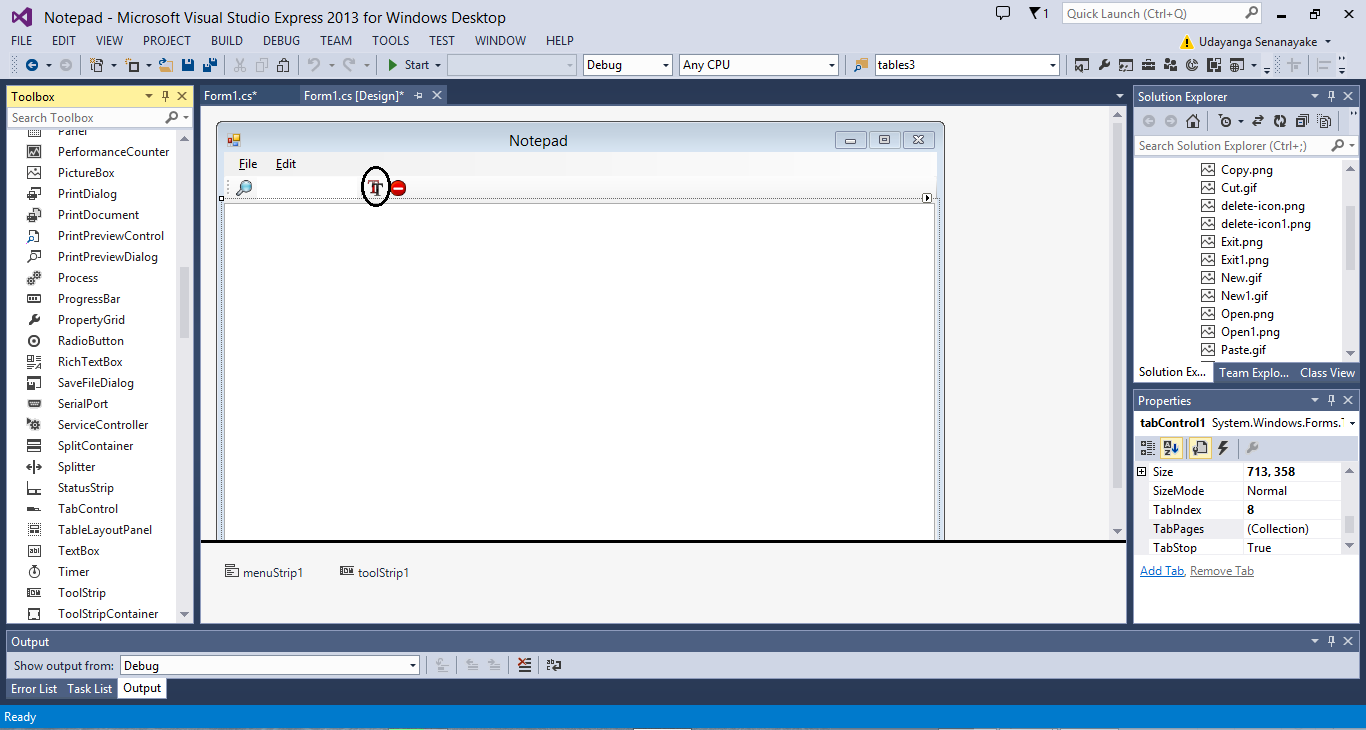Open the form's File menu item
The image size is (1366, 730).
point(247,163)
